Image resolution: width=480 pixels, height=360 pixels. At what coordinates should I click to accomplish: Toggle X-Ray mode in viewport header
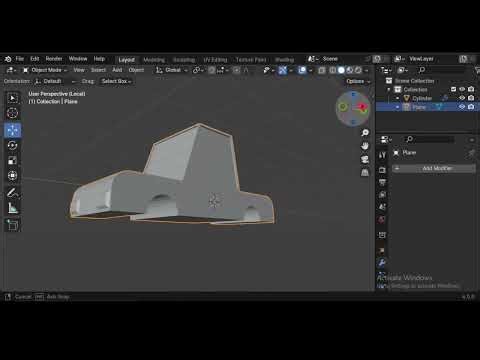[x=322, y=70]
